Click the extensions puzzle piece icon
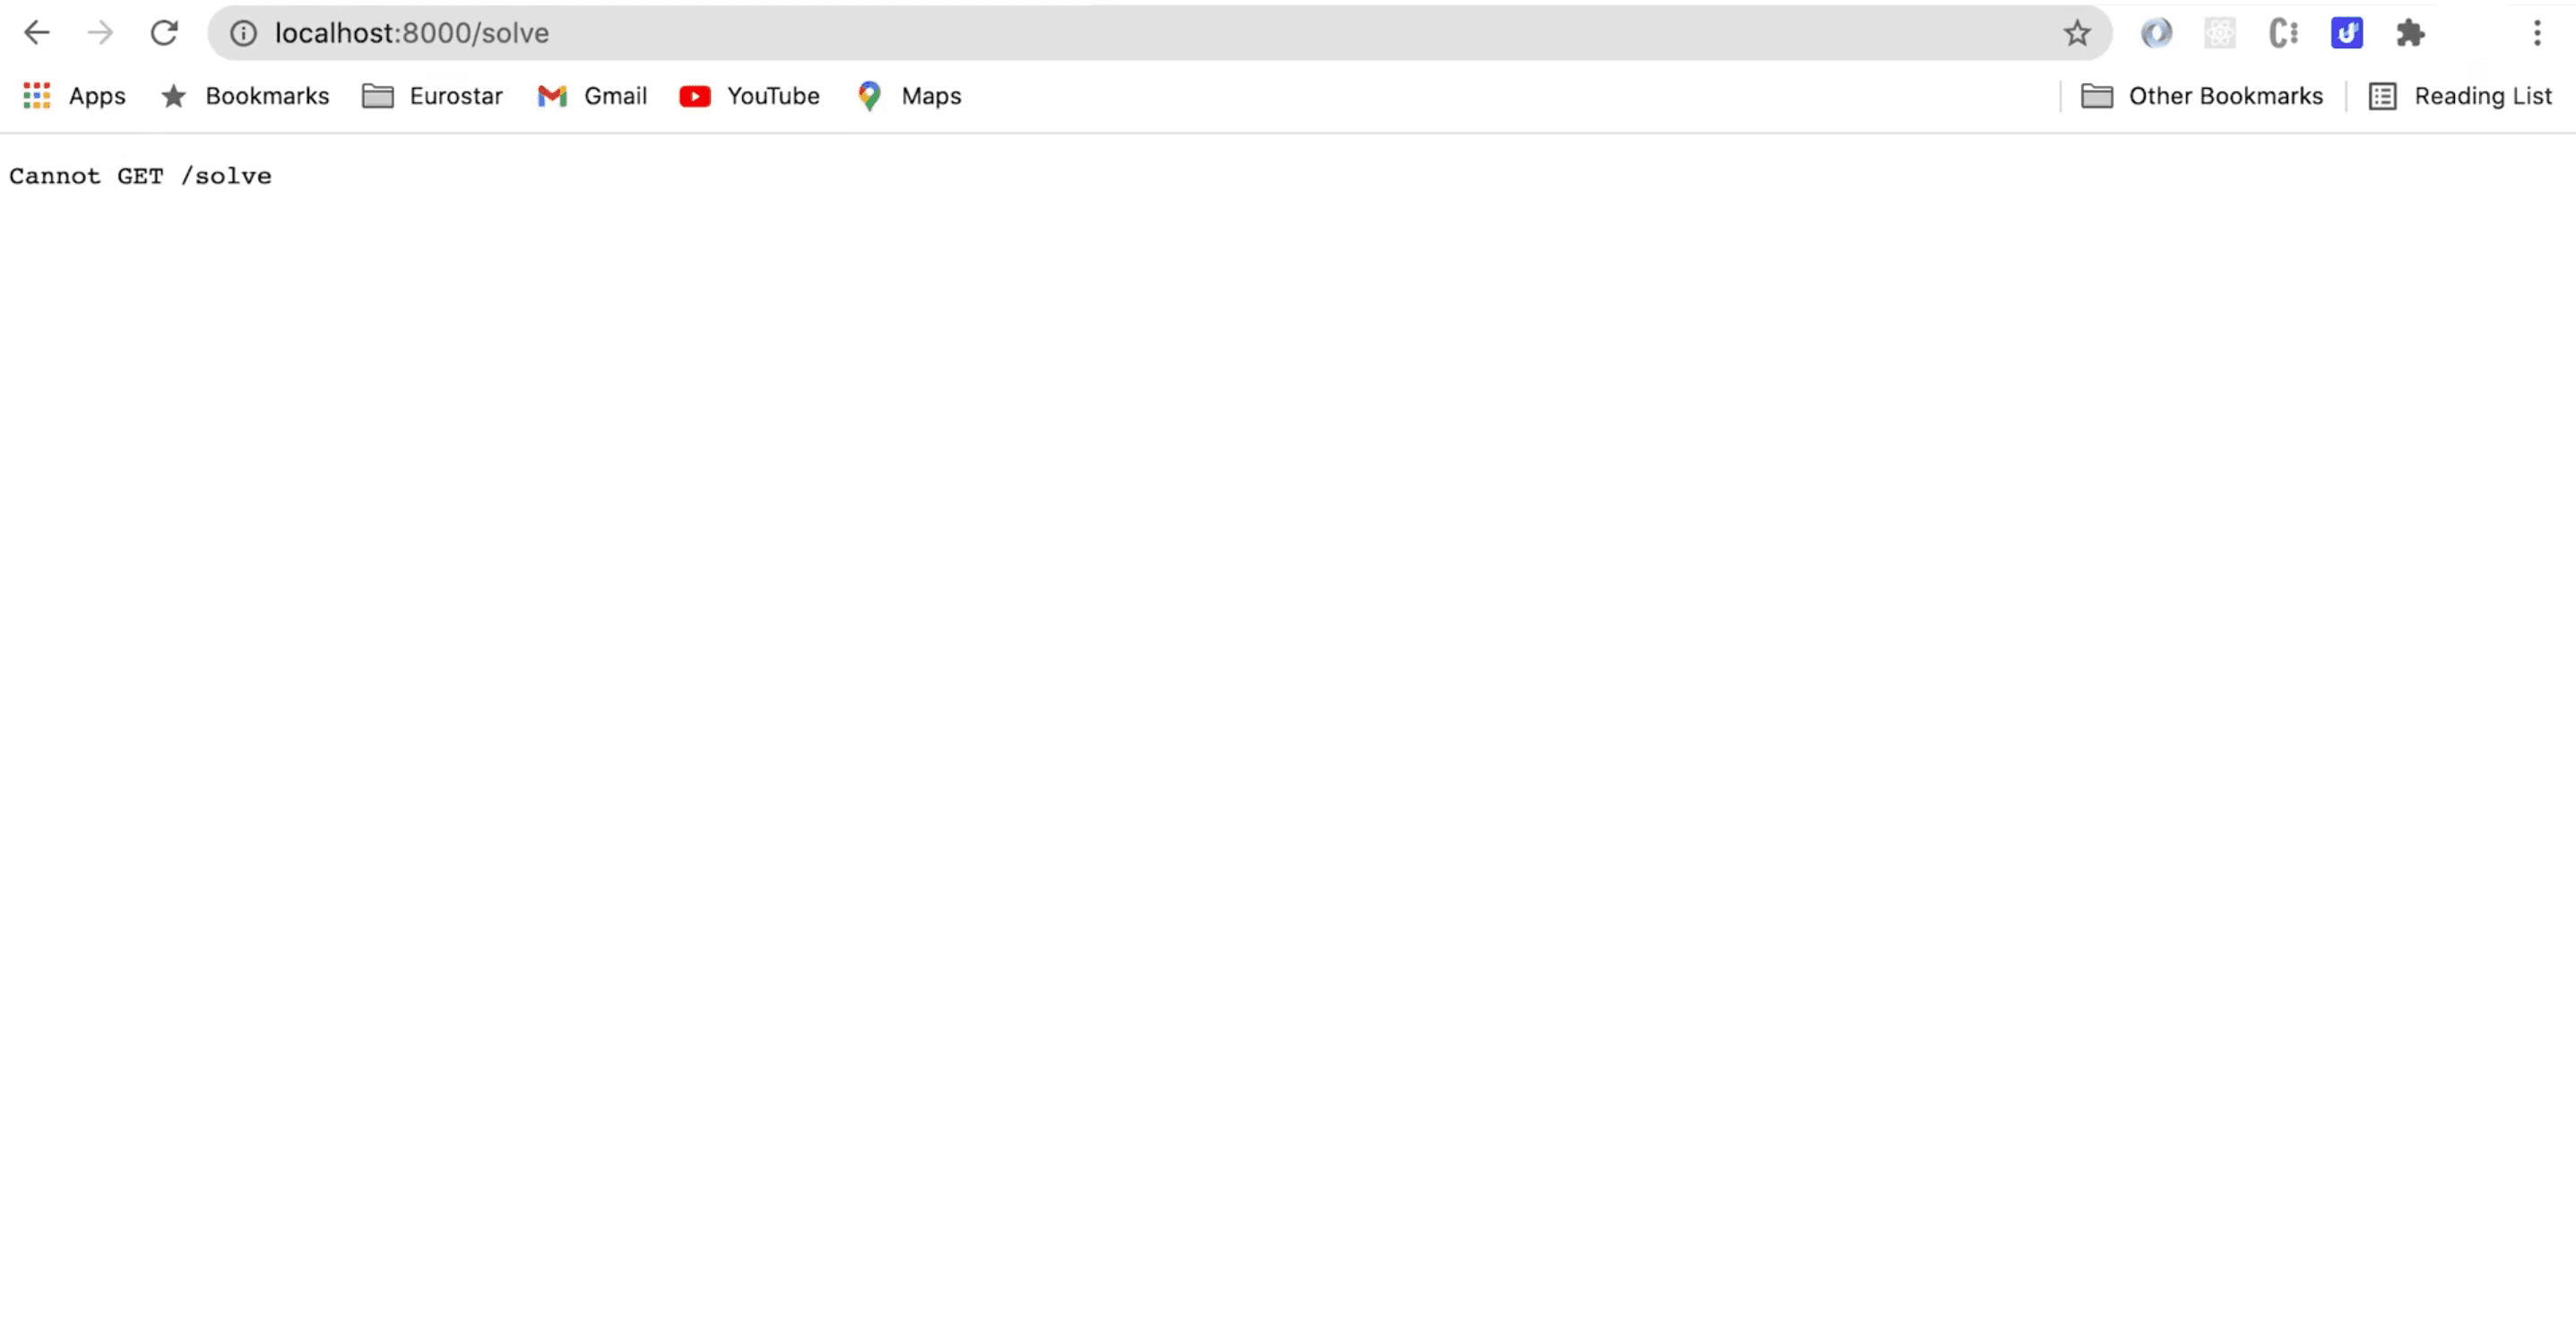This screenshot has height=1336, width=2576. click(2411, 32)
